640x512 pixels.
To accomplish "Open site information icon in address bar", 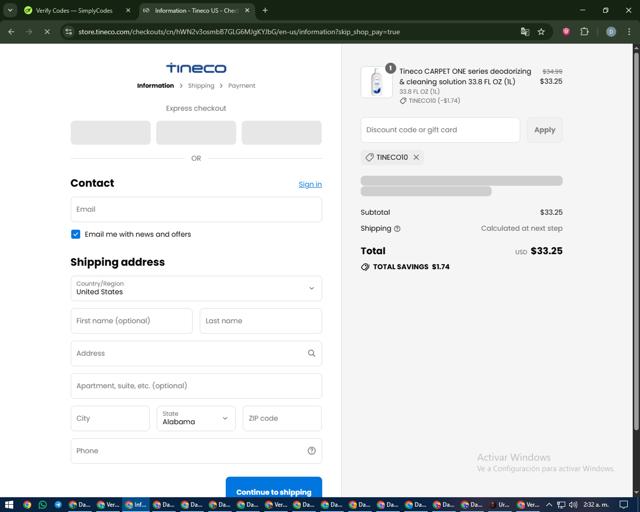I will click(x=69, y=32).
